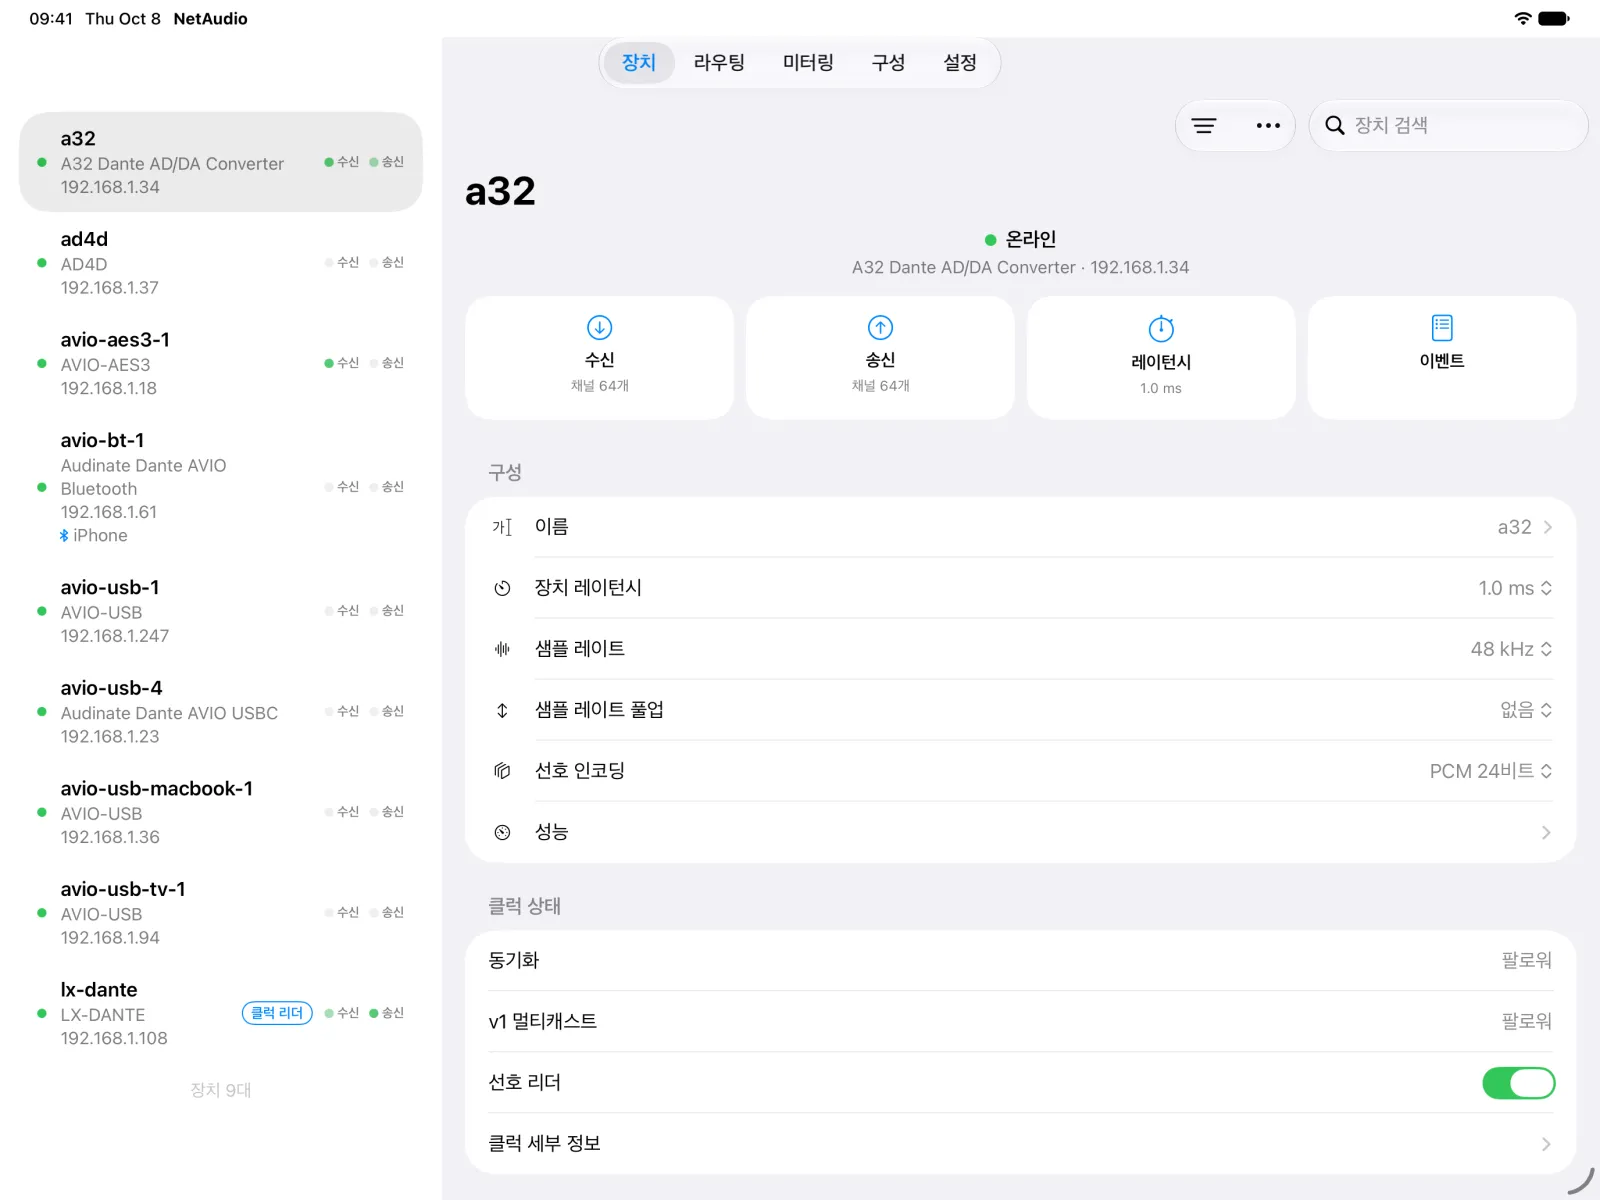1600x1200 pixels.
Task: Open the three-dot more options menu
Action: pos(1268,125)
